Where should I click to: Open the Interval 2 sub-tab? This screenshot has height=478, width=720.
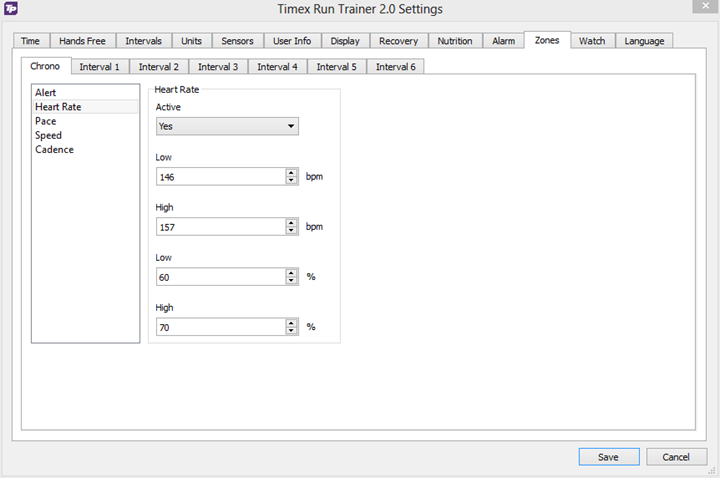pyautogui.click(x=159, y=67)
